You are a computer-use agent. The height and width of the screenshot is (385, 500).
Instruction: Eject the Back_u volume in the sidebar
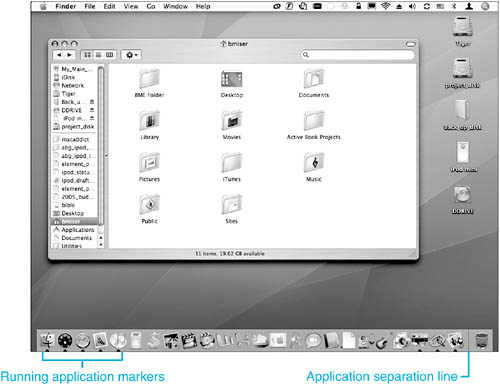point(92,102)
